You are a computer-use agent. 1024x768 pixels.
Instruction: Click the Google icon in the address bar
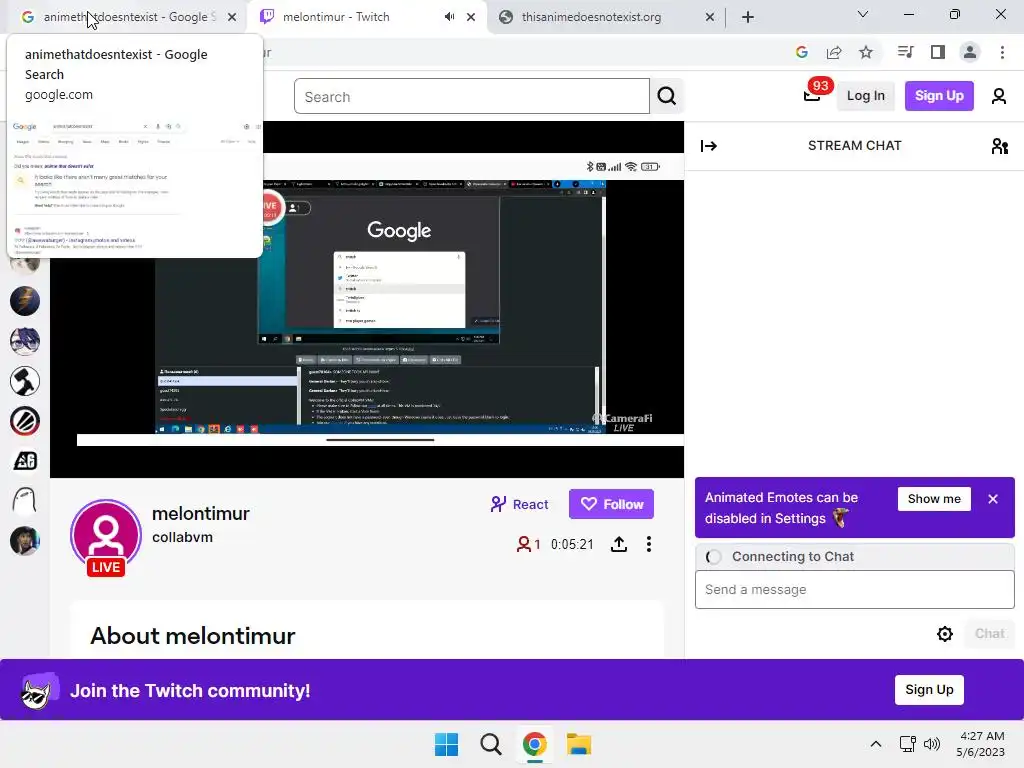pos(802,52)
